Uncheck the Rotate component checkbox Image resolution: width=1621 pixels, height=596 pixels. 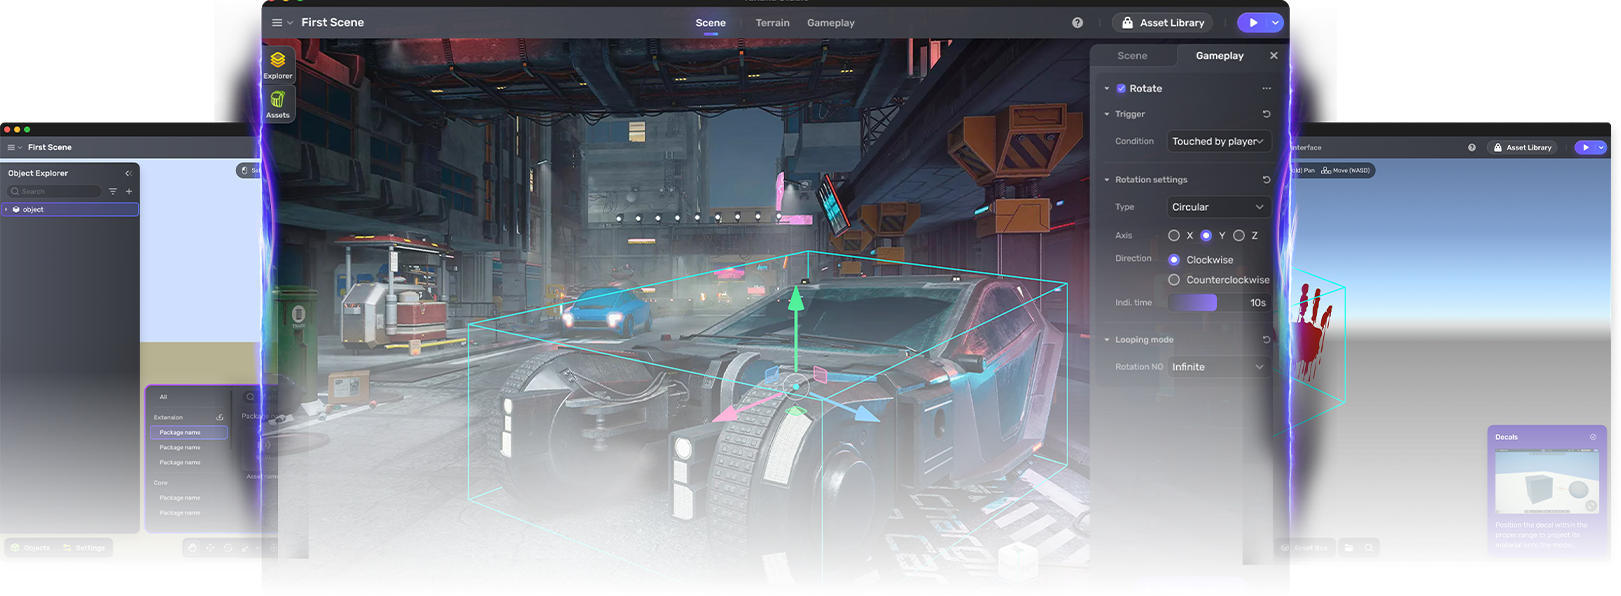click(1121, 89)
